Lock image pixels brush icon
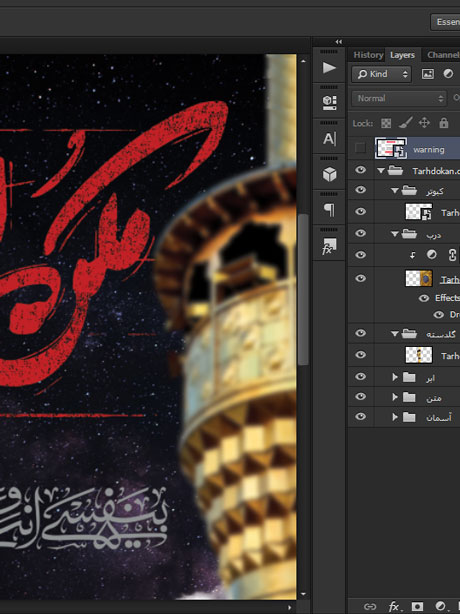Screen dimensions: 460x614 (x=406, y=123)
